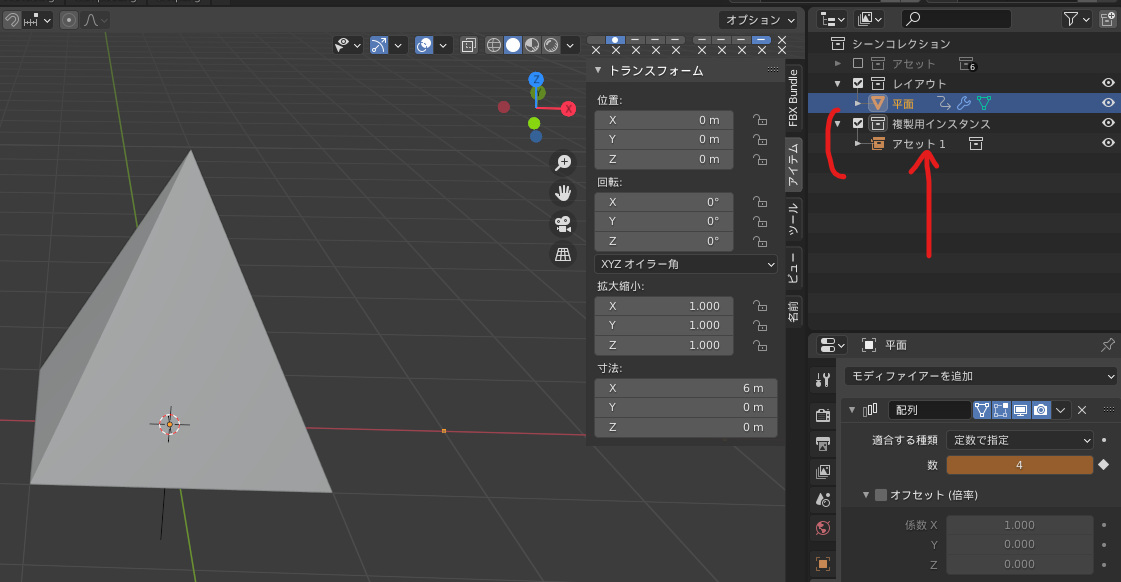Switch perspective/orthographic with the grid icon

tap(563, 254)
